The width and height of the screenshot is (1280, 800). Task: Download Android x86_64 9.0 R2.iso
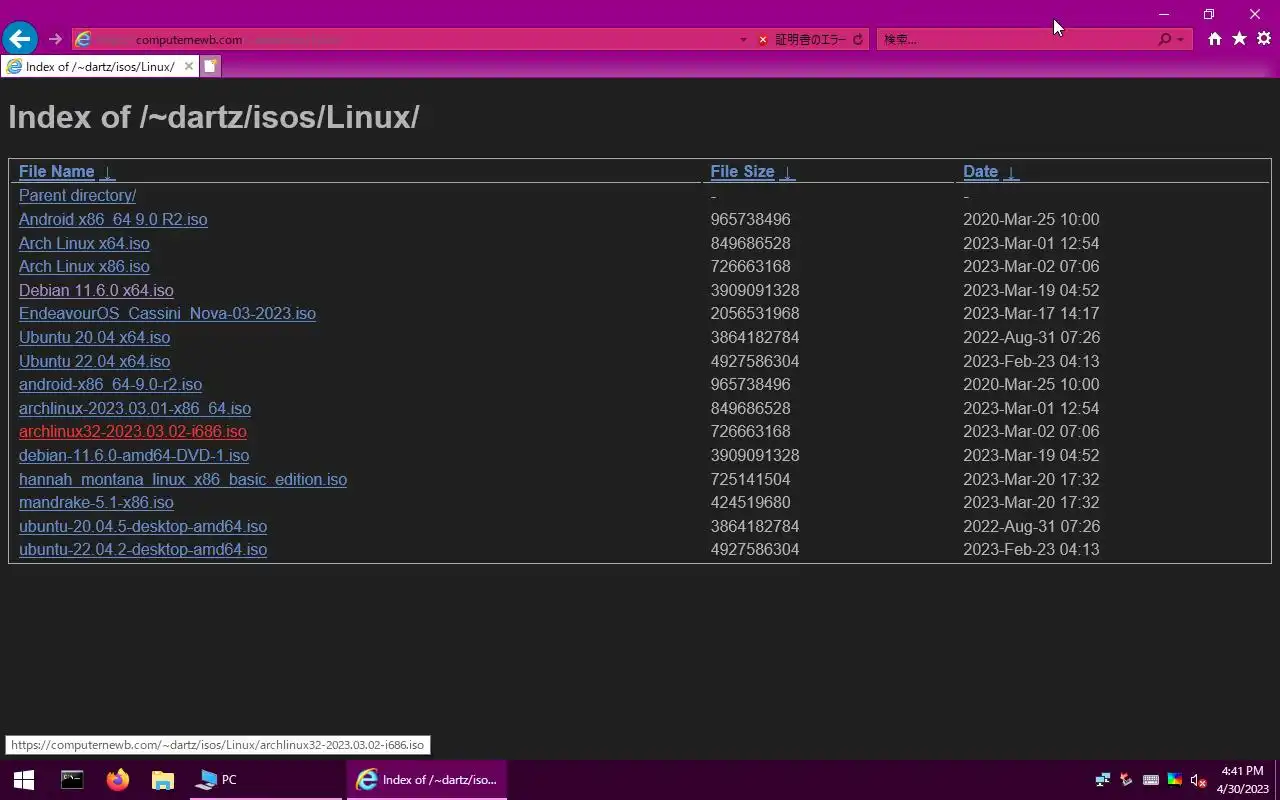coord(113,220)
